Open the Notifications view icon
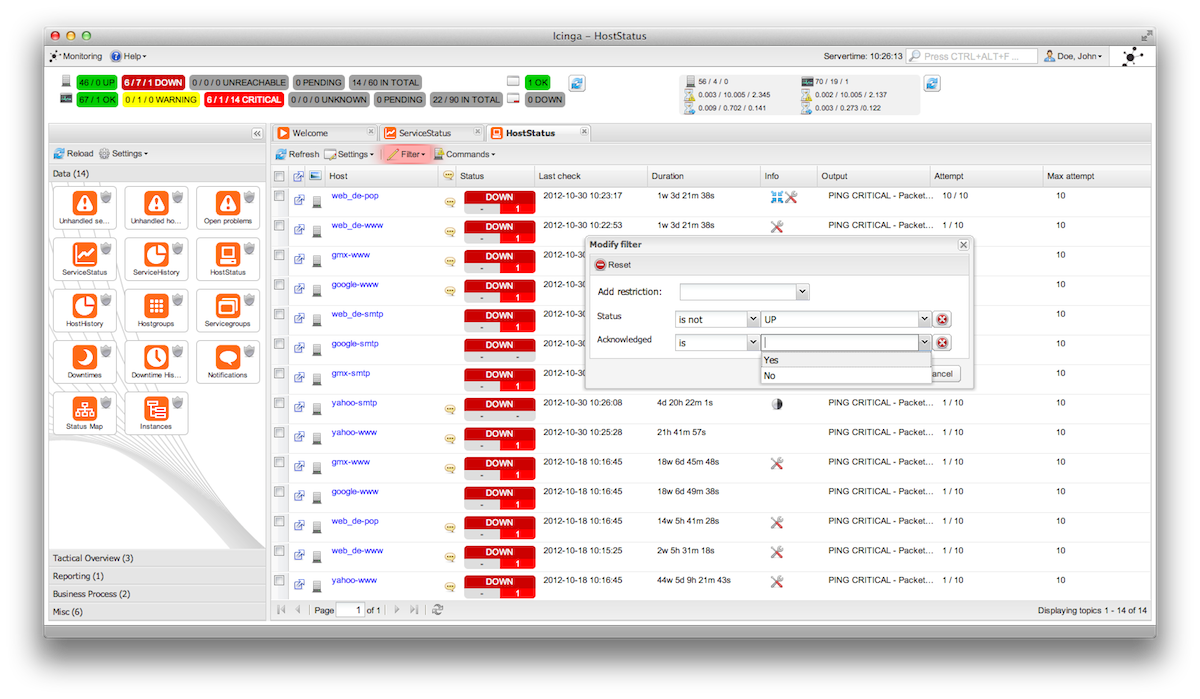This screenshot has width=1200, height=699. tap(227, 358)
